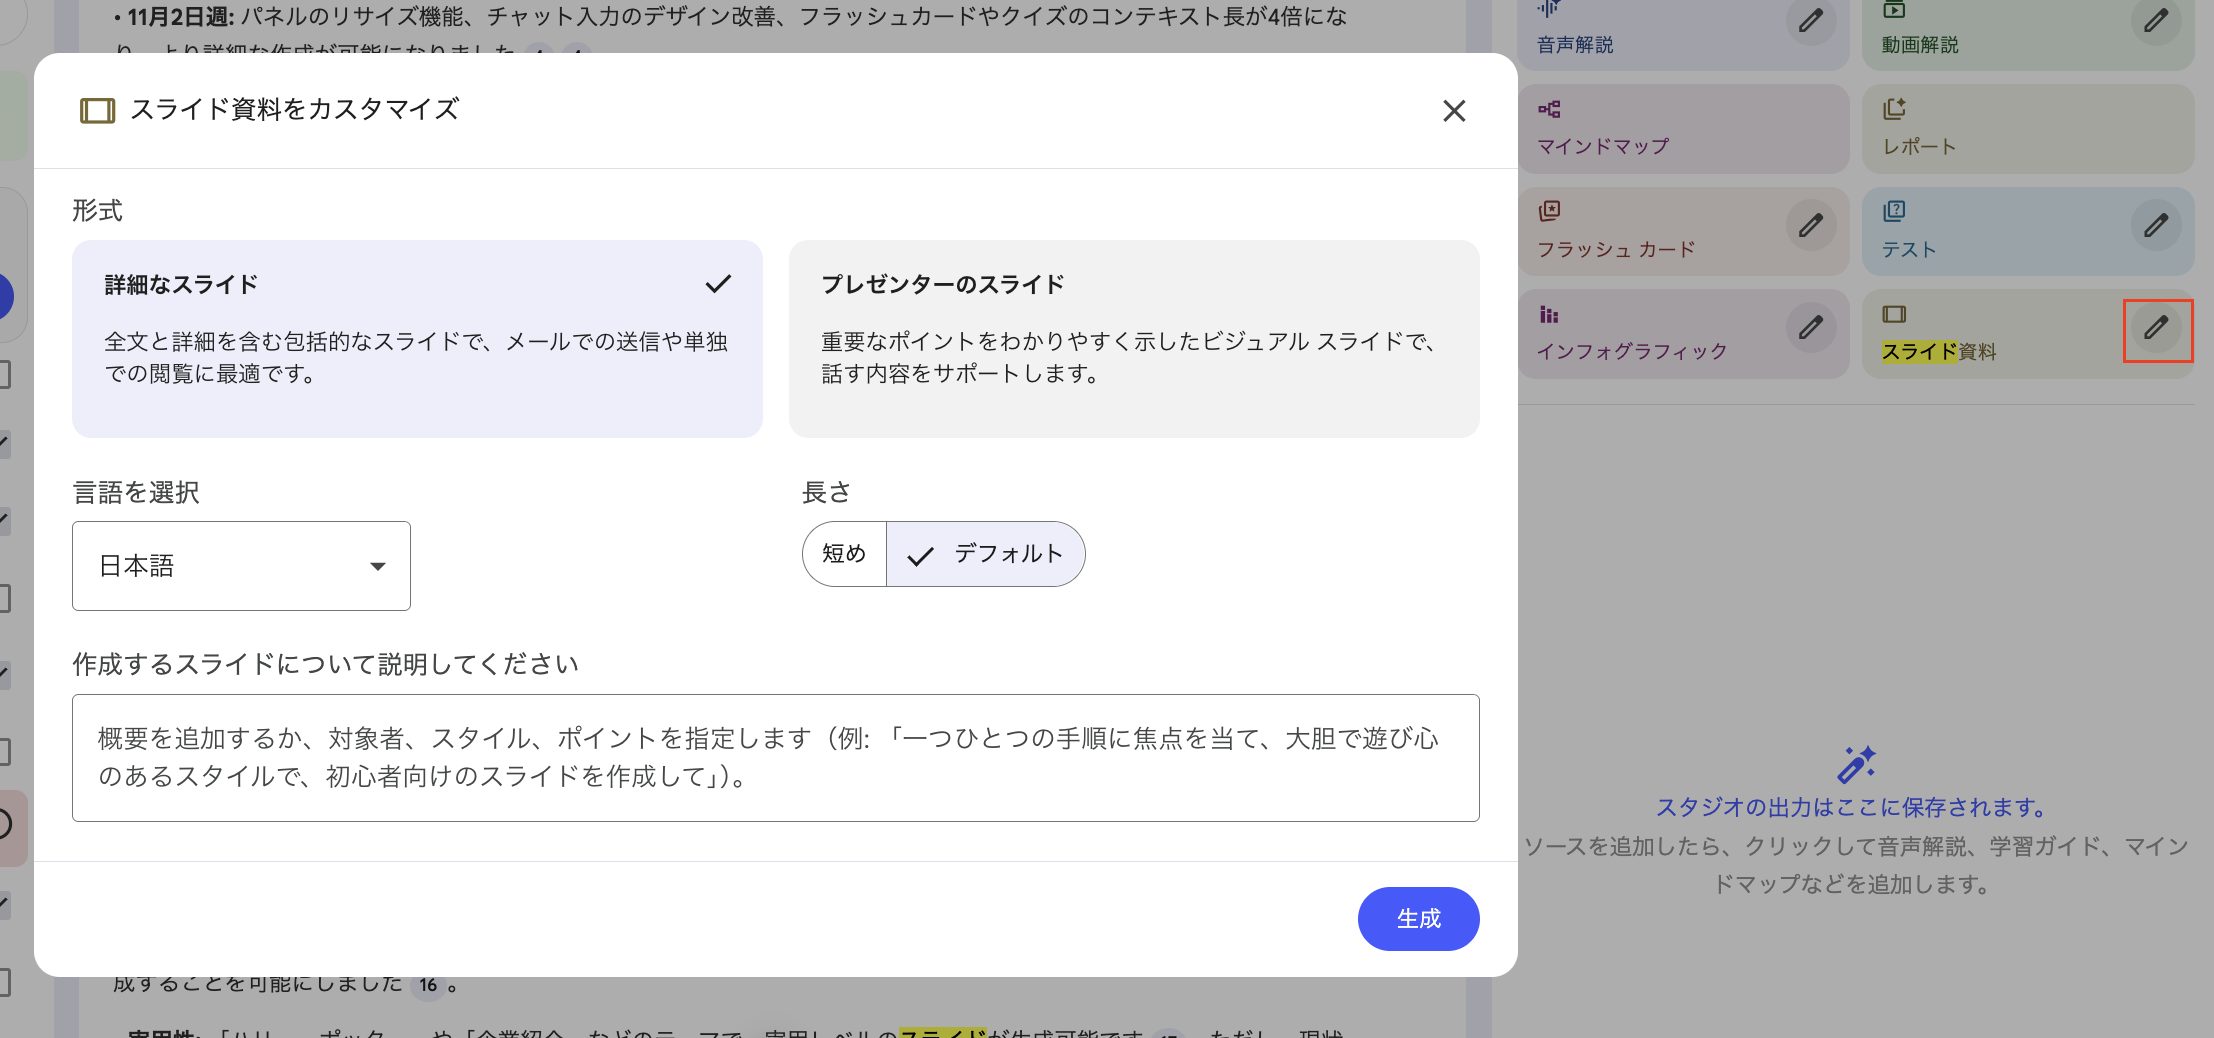
Task: Click the pencil icon for インフォグラフィック
Action: click(x=1810, y=328)
